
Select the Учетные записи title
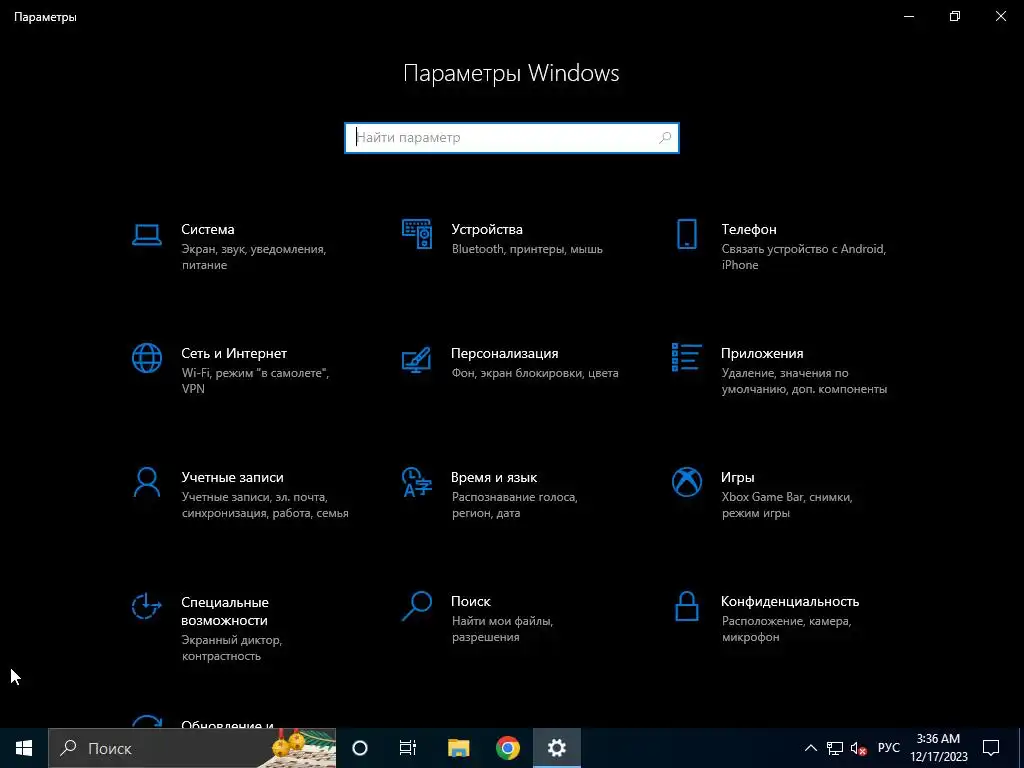point(232,477)
